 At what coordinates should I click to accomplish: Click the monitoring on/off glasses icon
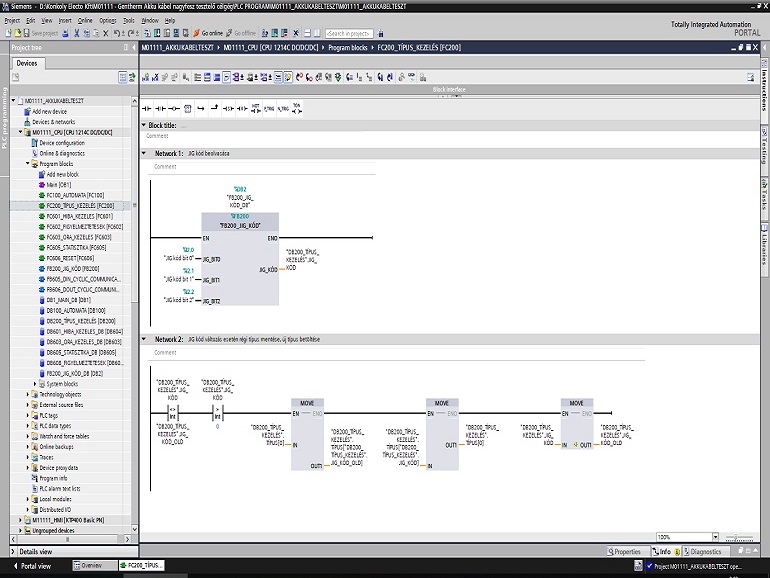click(x=411, y=77)
